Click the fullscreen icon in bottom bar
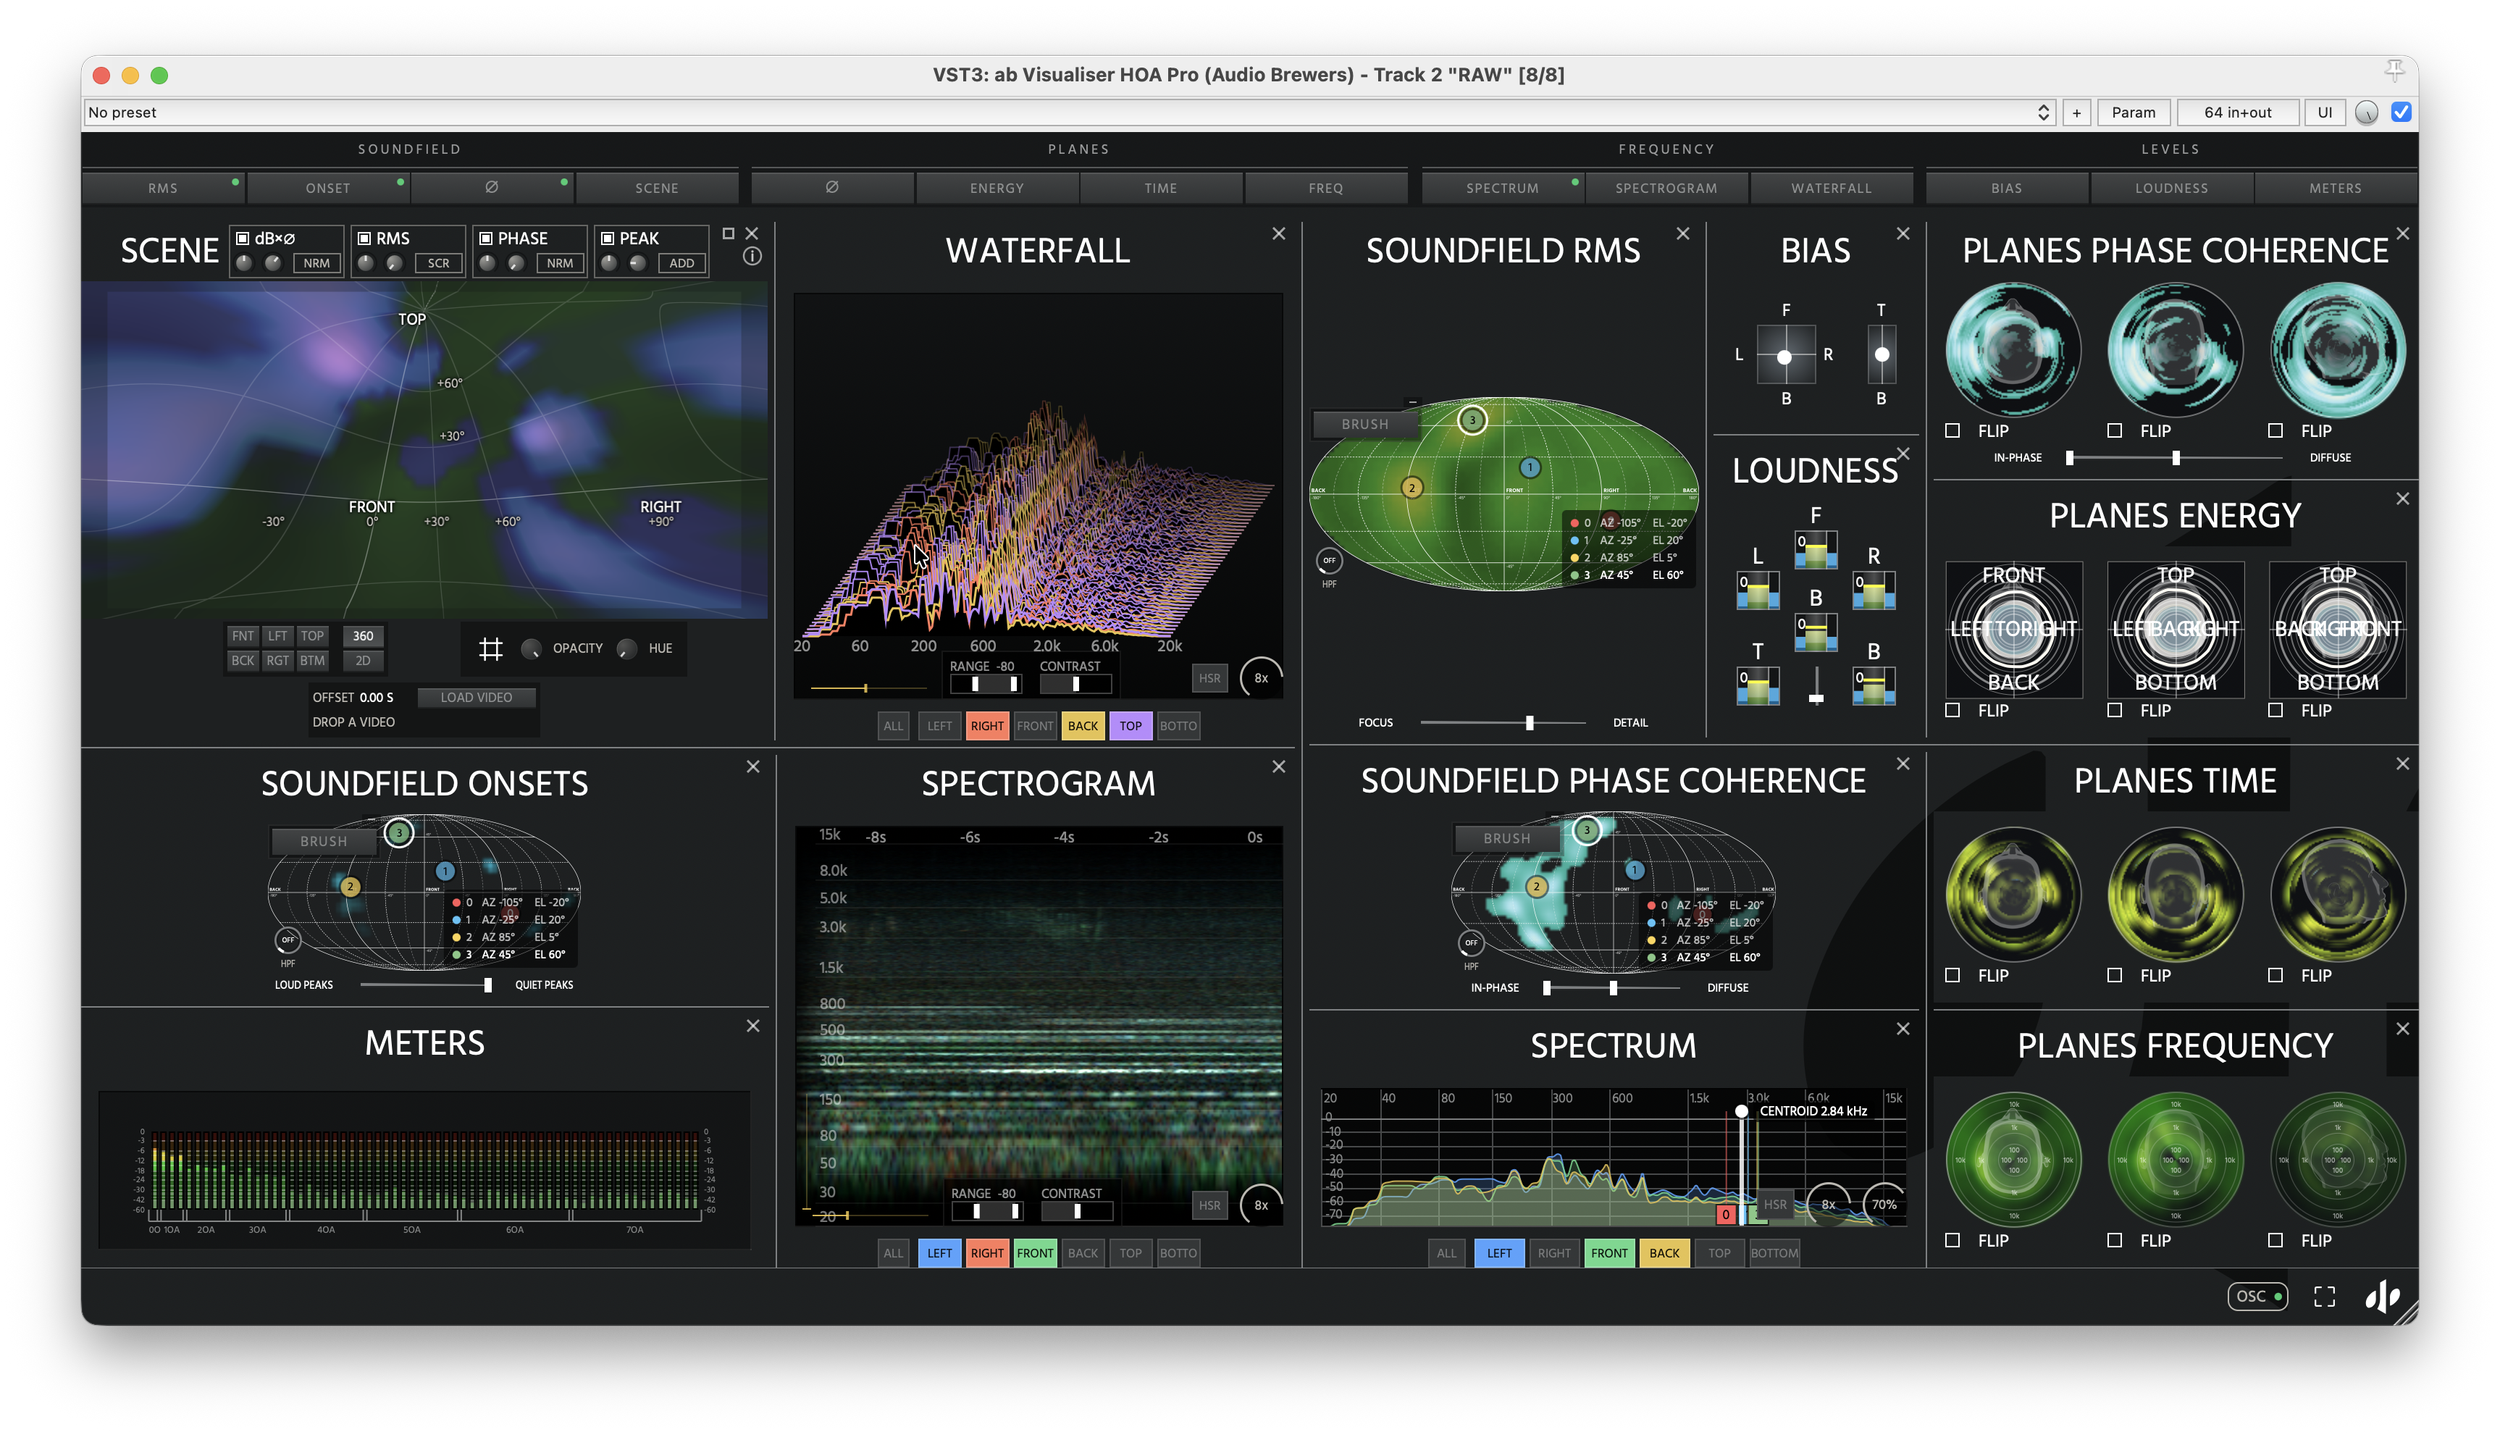 click(2324, 1296)
